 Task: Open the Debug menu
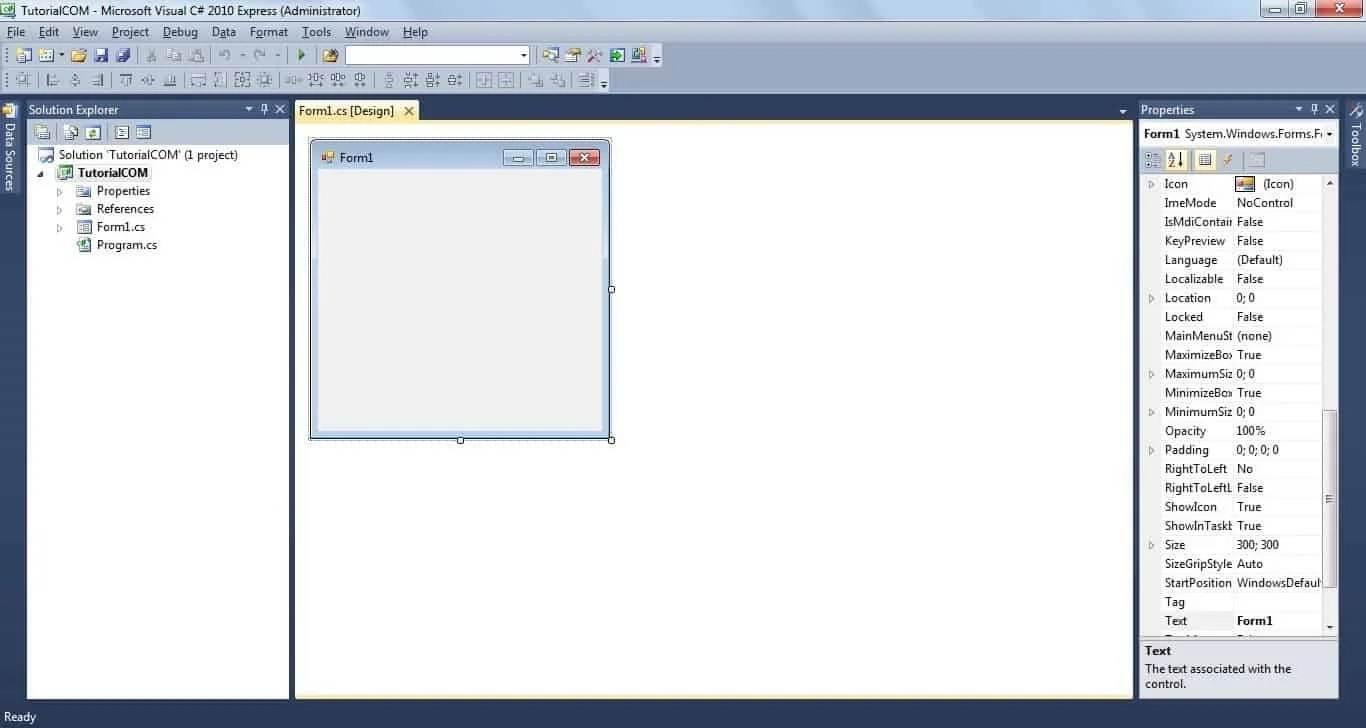(x=180, y=32)
